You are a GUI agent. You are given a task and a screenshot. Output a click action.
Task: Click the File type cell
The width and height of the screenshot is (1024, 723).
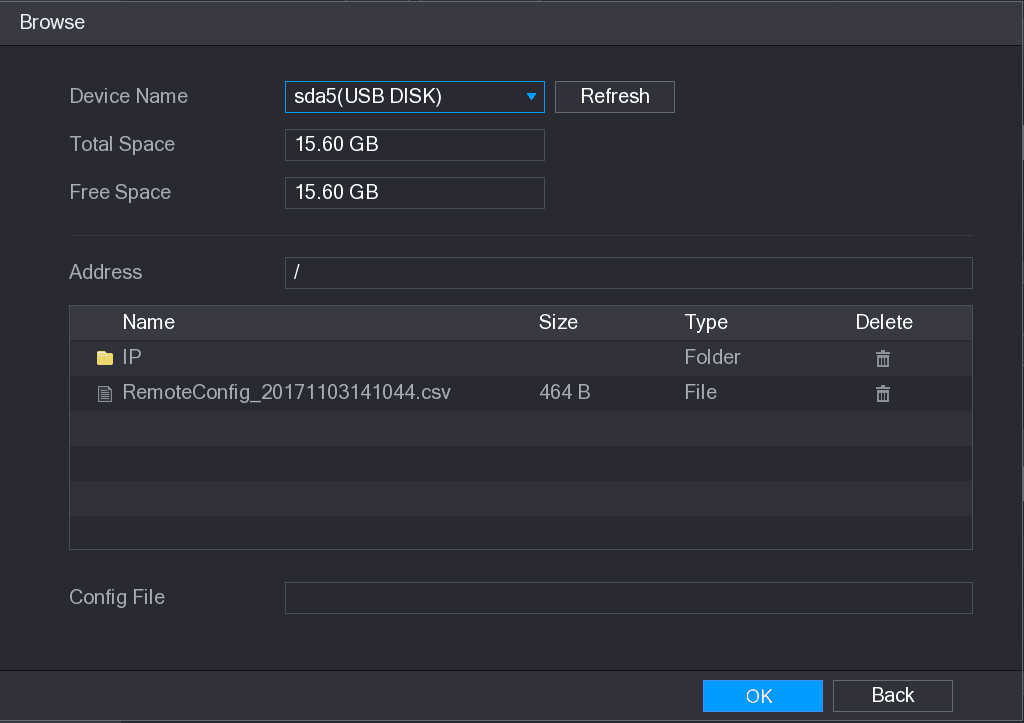click(701, 393)
